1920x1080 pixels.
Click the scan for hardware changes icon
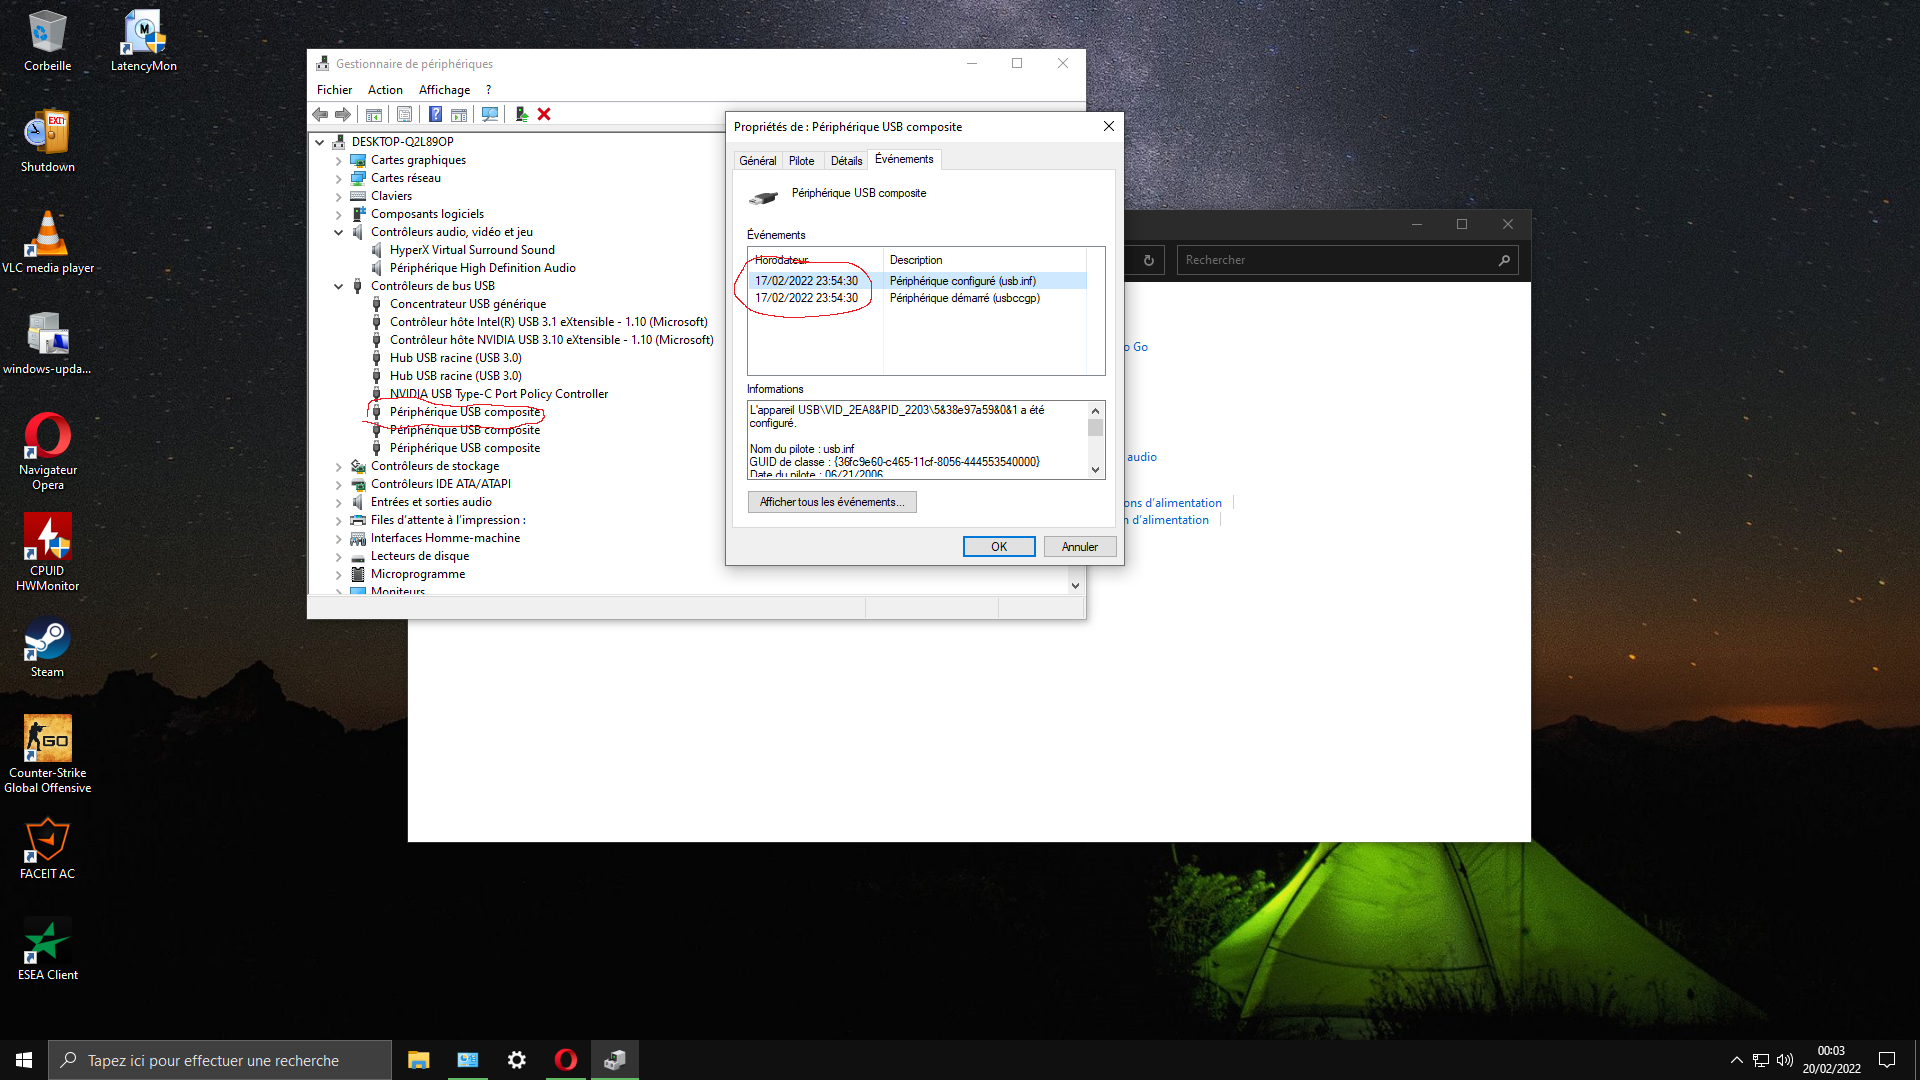tap(490, 114)
